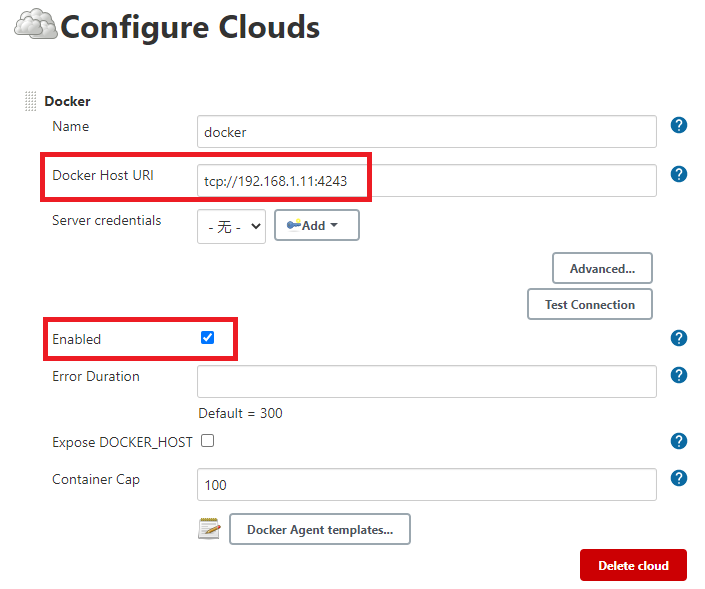The height and width of the screenshot is (589, 705).
Task: Open help for Docker Host URI
Action: click(678, 174)
